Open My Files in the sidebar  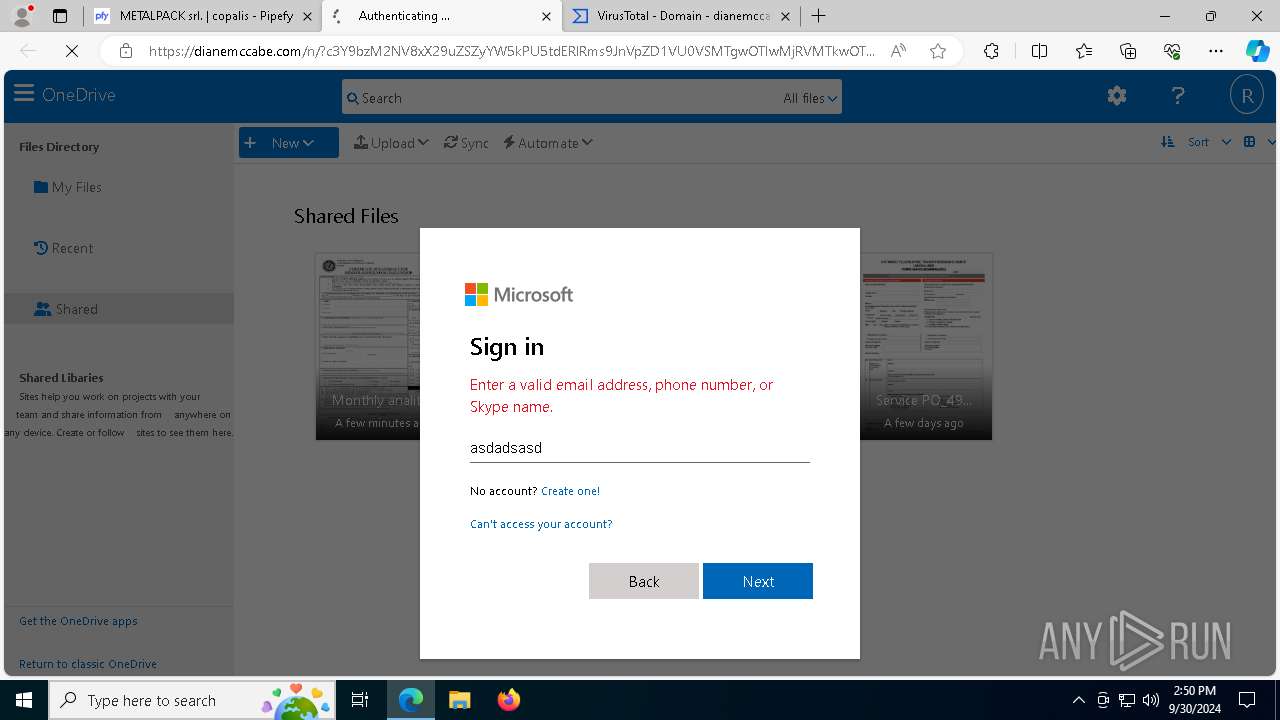click(68, 187)
